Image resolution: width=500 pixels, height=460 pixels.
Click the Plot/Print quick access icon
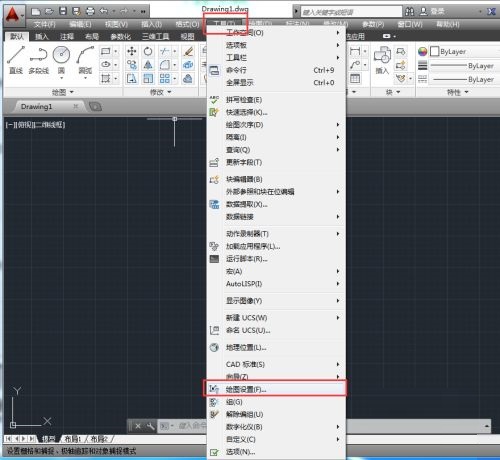90,12
